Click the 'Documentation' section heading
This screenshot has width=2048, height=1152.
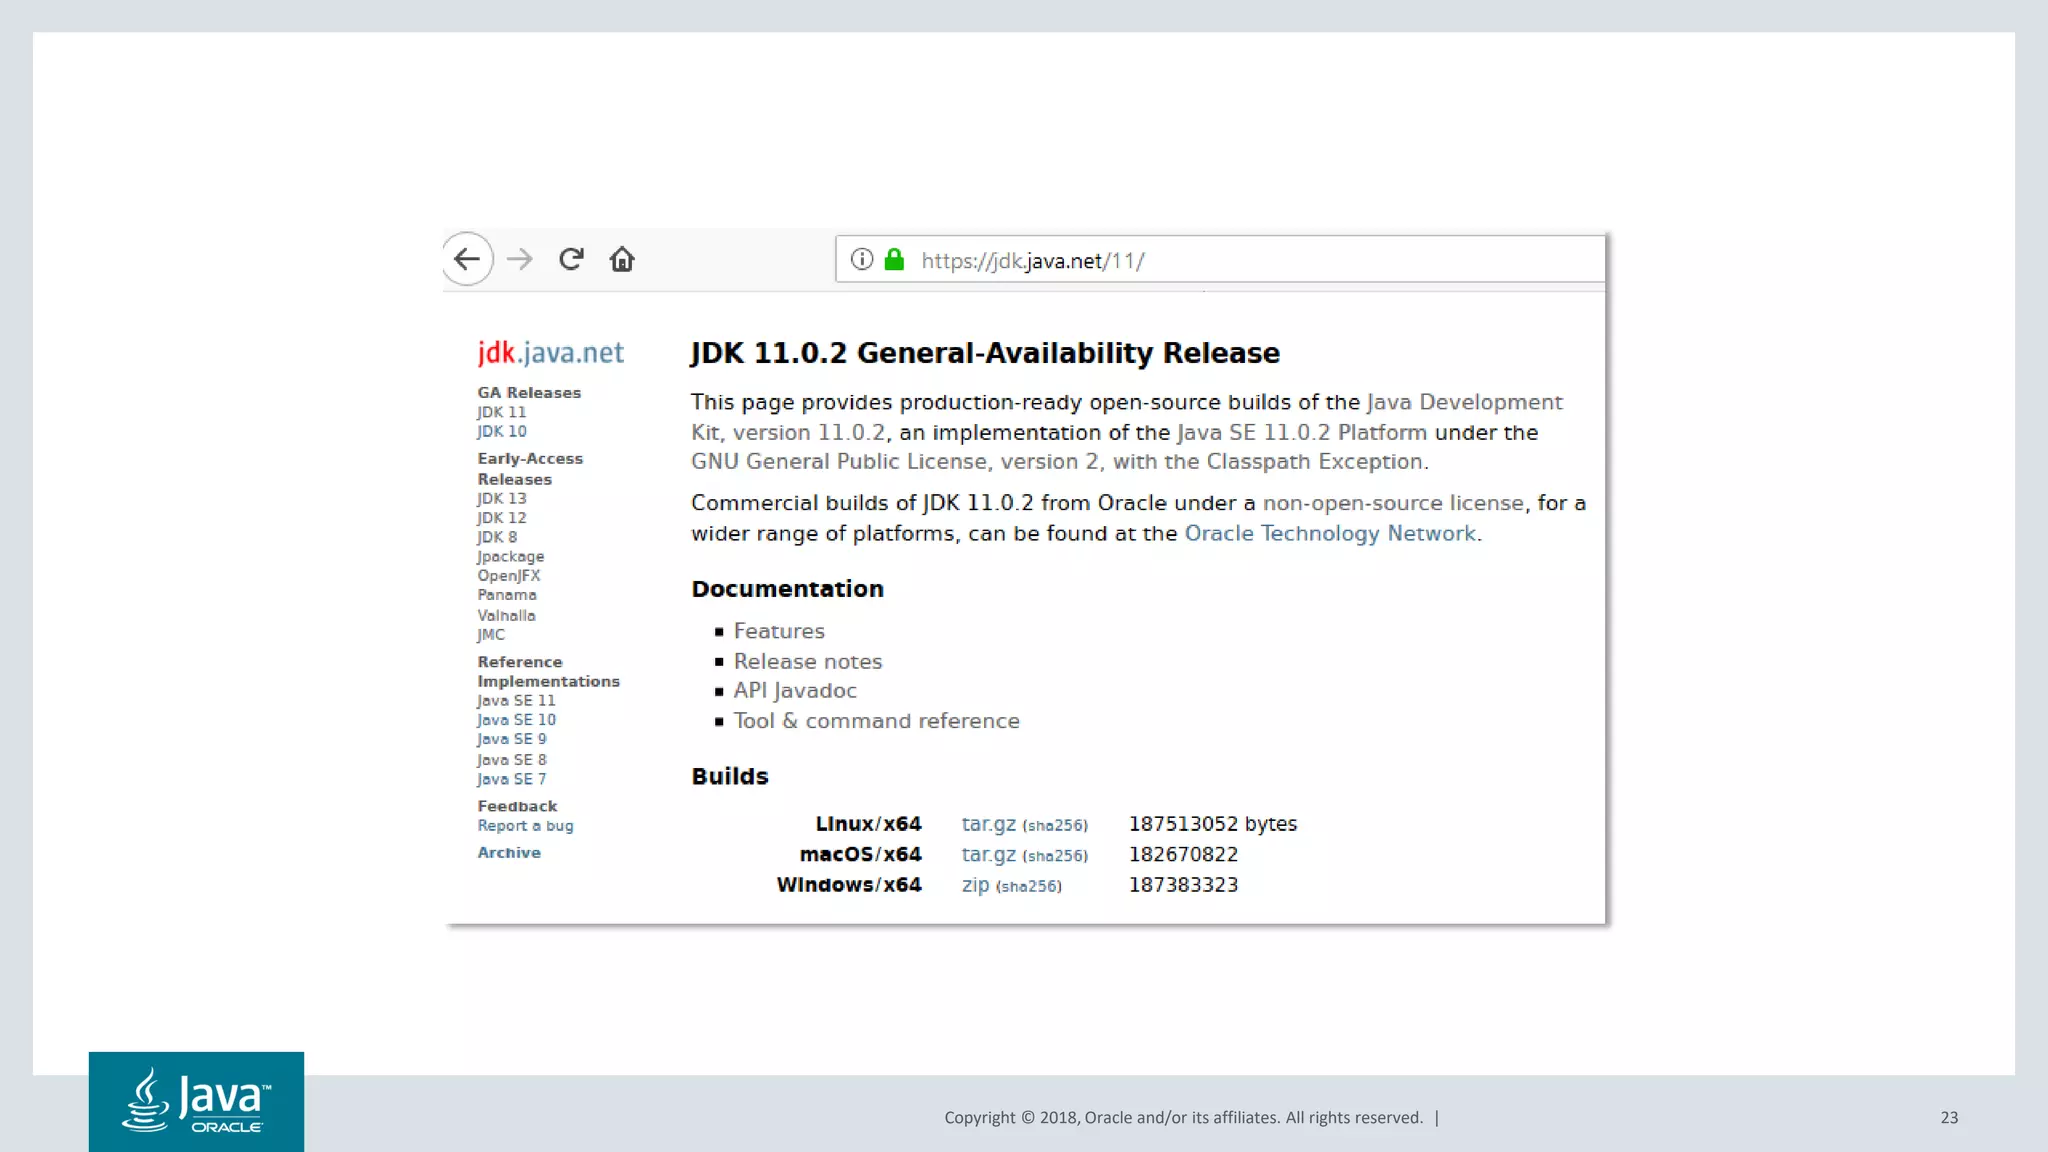click(787, 589)
